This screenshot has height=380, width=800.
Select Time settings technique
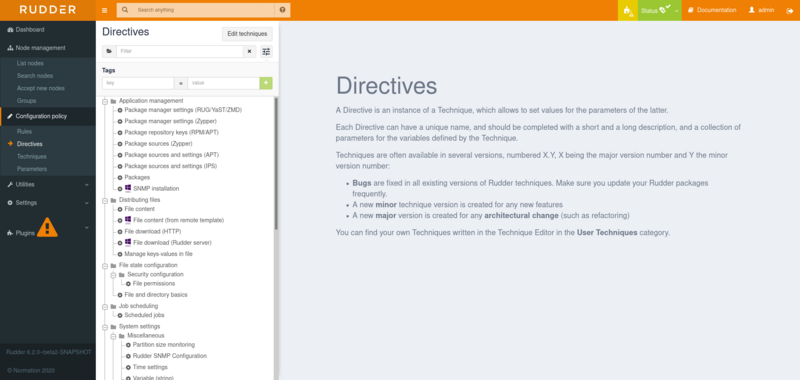(150, 367)
